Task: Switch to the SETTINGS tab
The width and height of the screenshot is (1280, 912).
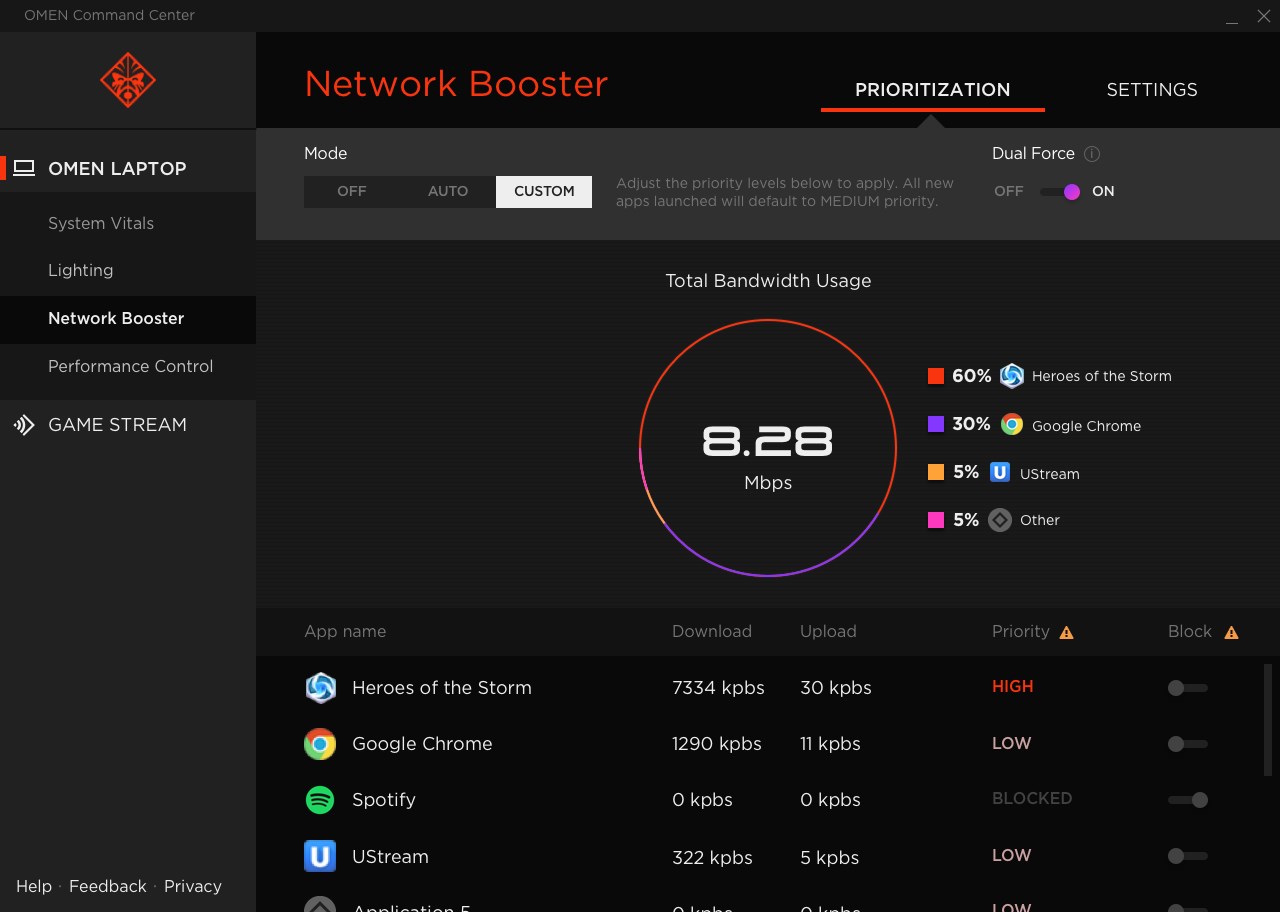Action: (1151, 89)
